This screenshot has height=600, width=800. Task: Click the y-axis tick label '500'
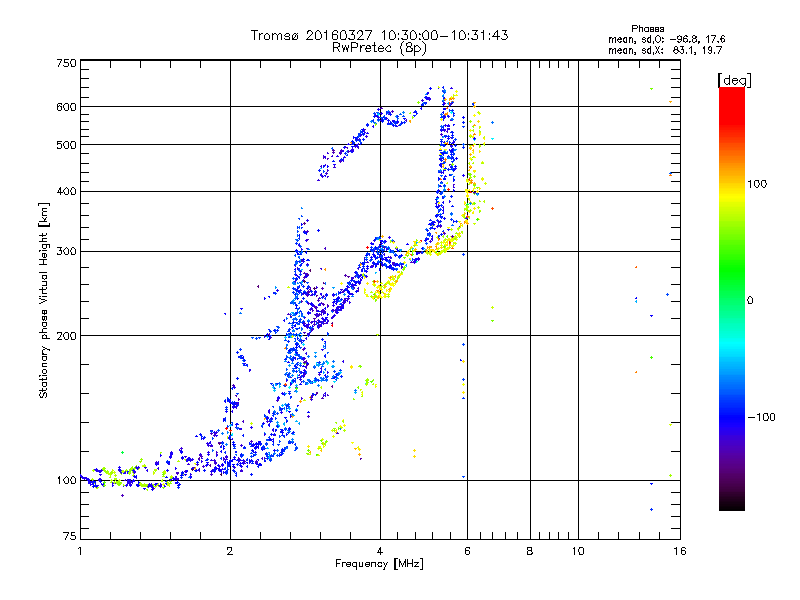pyautogui.click(x=66, y=145)
